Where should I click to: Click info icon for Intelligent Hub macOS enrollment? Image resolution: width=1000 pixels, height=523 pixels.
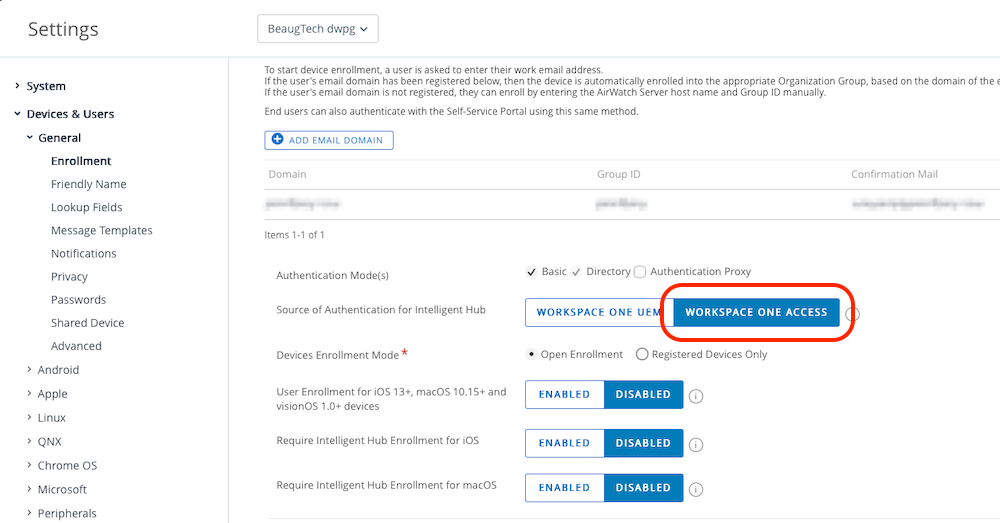(696, 489)
